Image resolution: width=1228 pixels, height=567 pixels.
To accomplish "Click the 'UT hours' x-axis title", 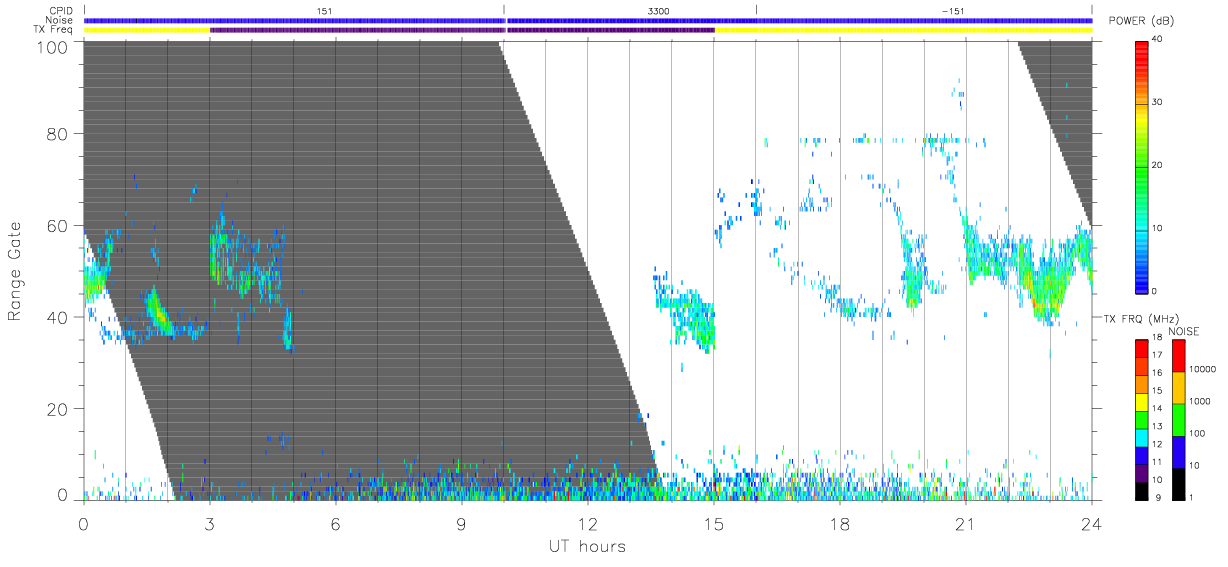I will tap(587, 546).
